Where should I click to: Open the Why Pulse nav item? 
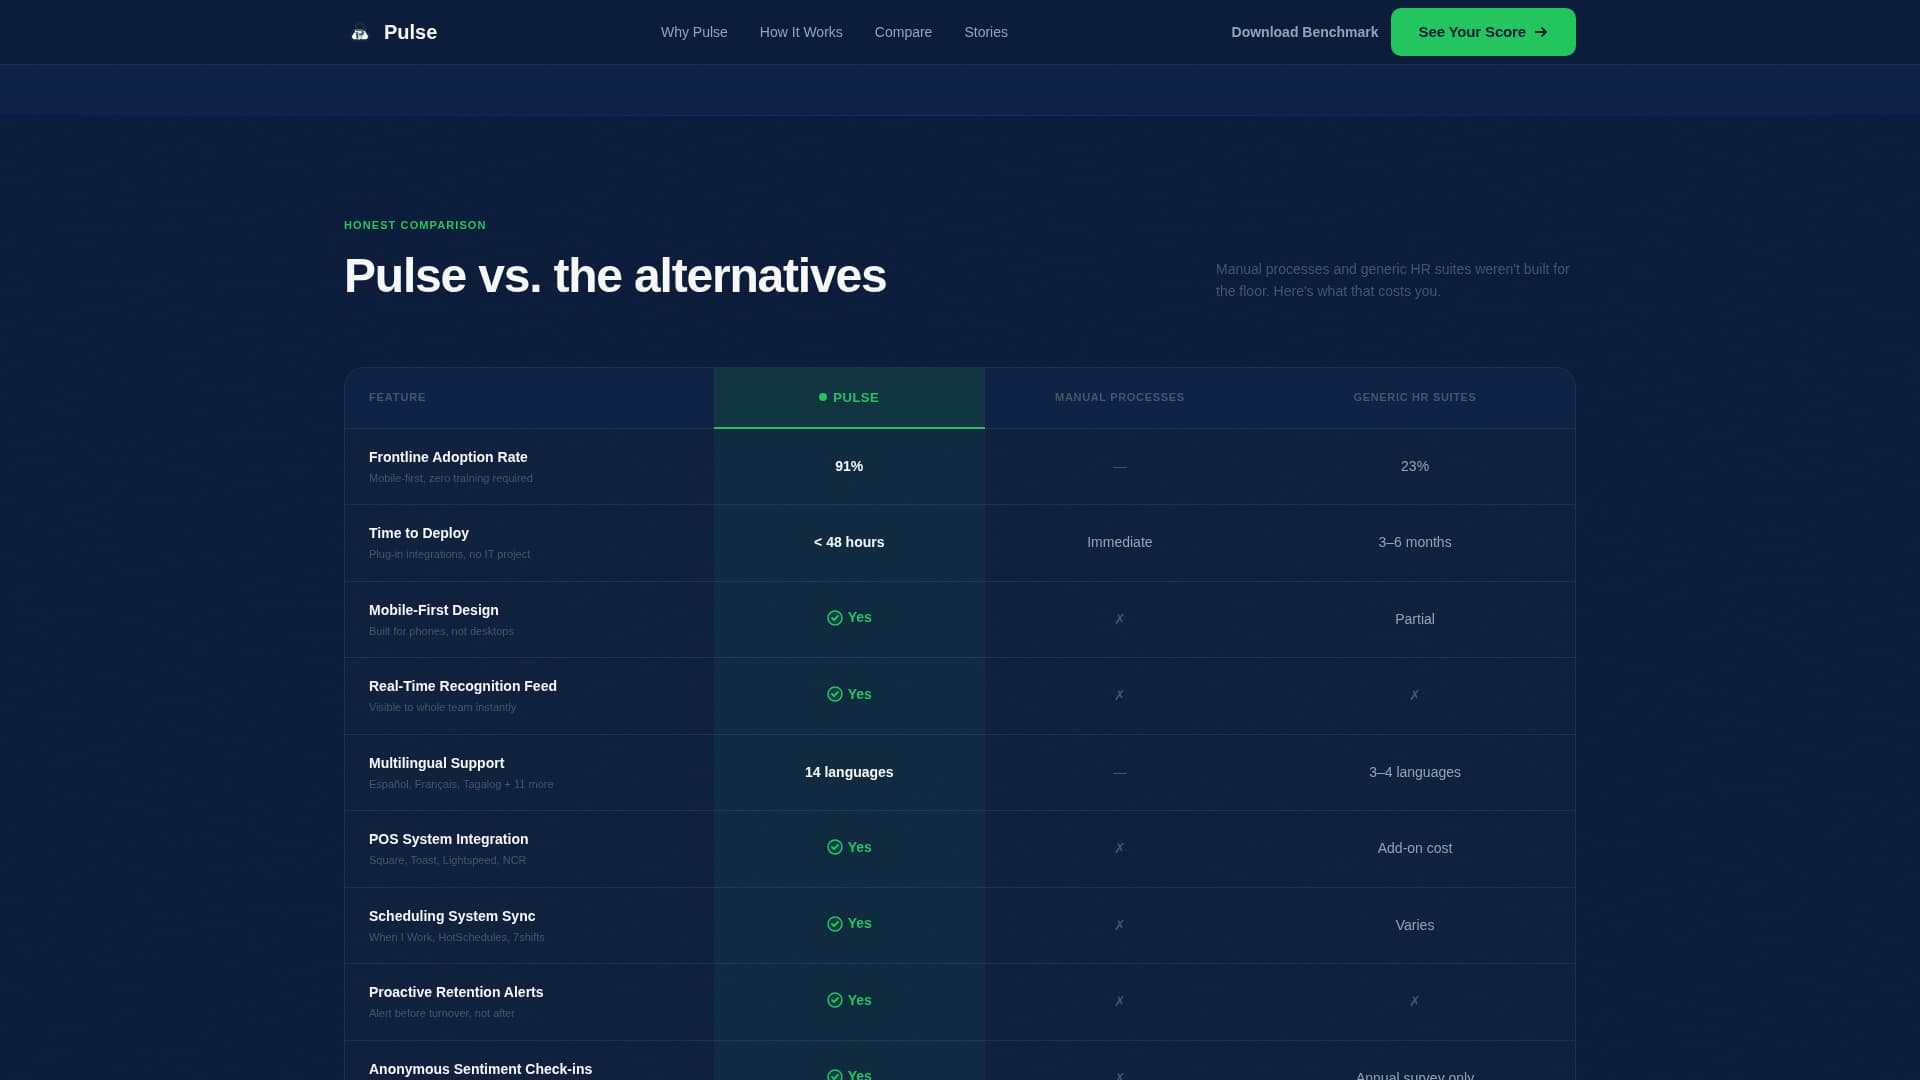coord(694,32)
